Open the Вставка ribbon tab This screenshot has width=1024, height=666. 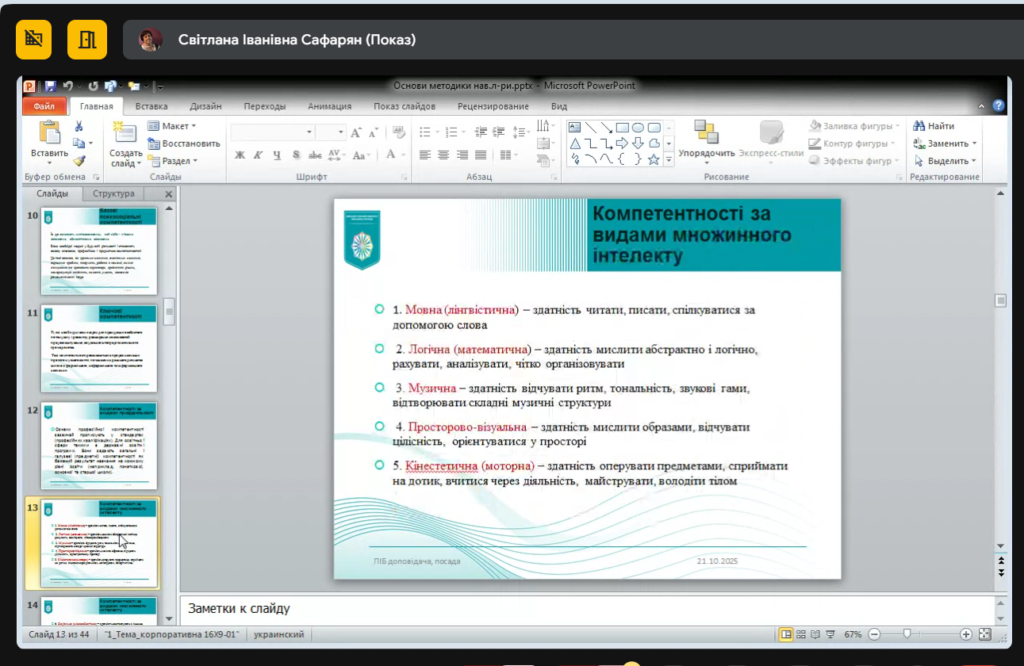coord(151,106)
